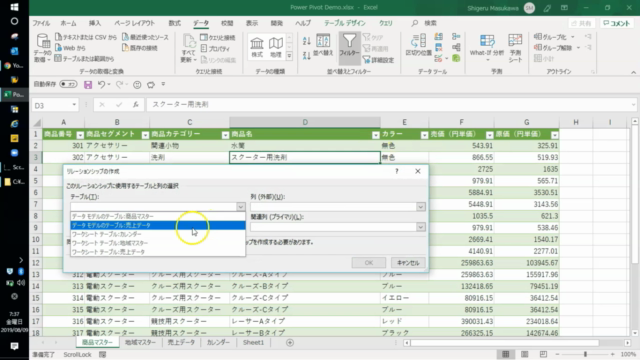The width and height of the screenshot is (640, 360).
Task: Click the fx insert function icon
Action: (136, 105)
